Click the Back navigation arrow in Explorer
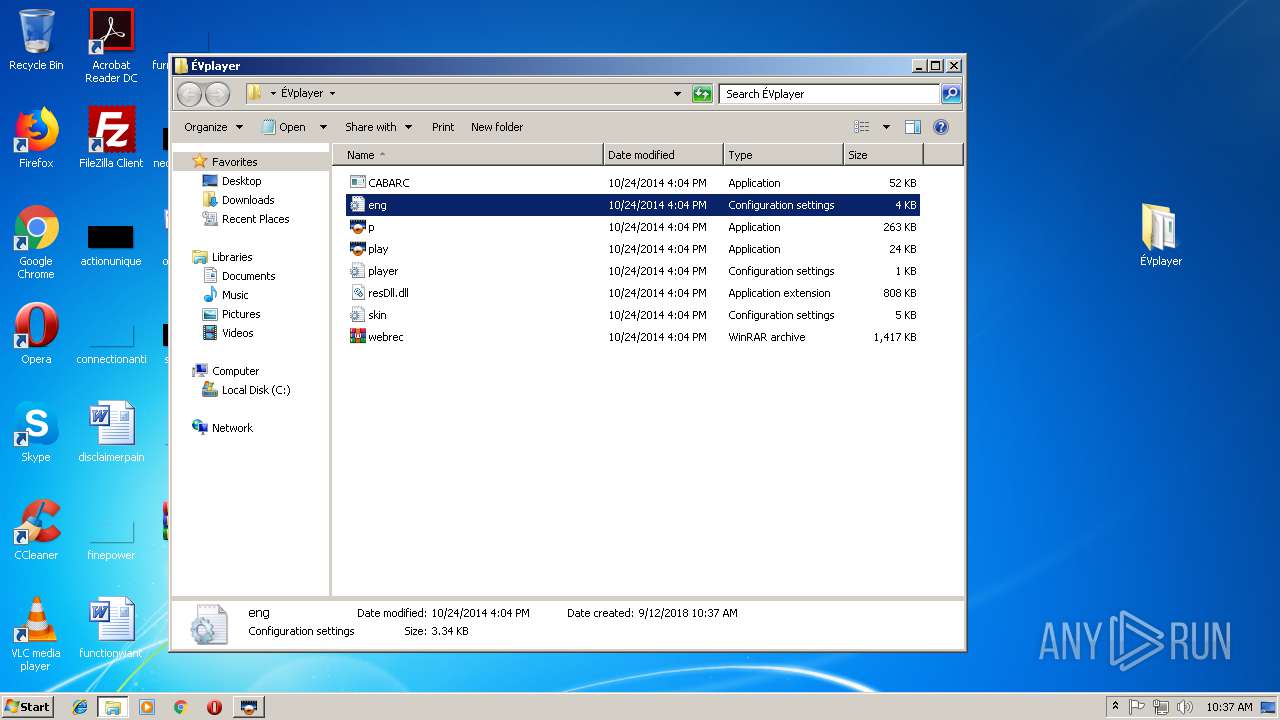Image resolution: width=1280 pixels, height=720 pixels. coord(189,94)
